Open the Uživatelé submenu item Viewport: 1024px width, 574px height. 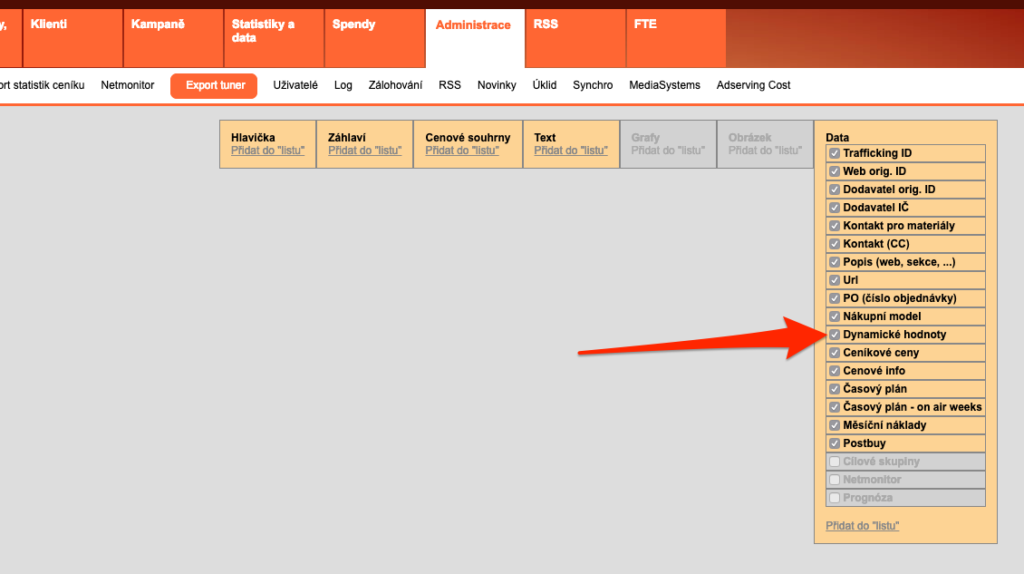(295, 86)
